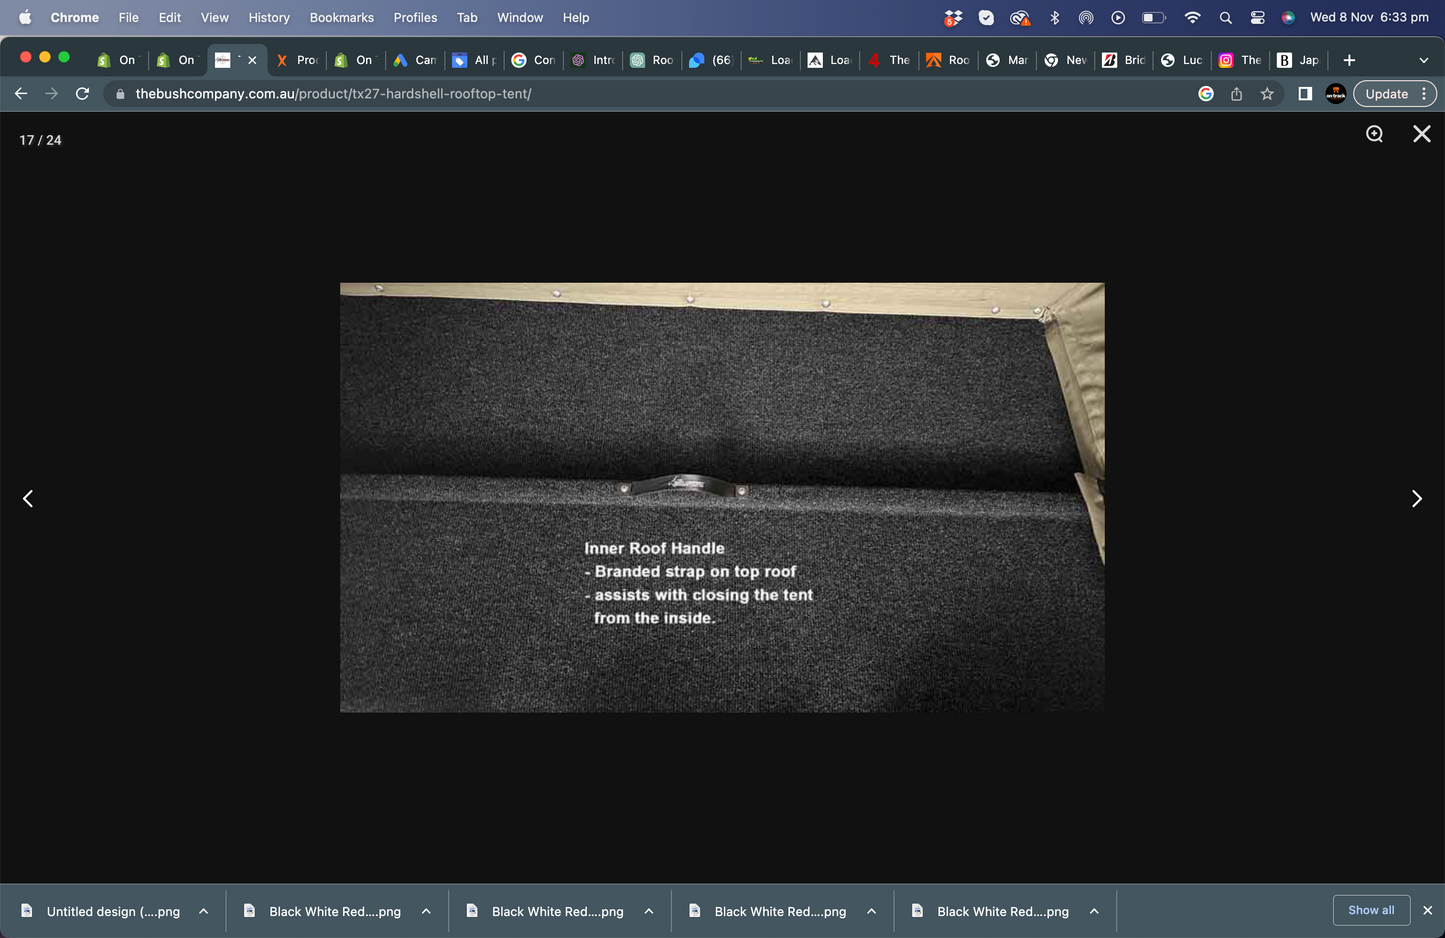
Task: Go to next gallery image arrow
Action: [x=1416, y=498]
